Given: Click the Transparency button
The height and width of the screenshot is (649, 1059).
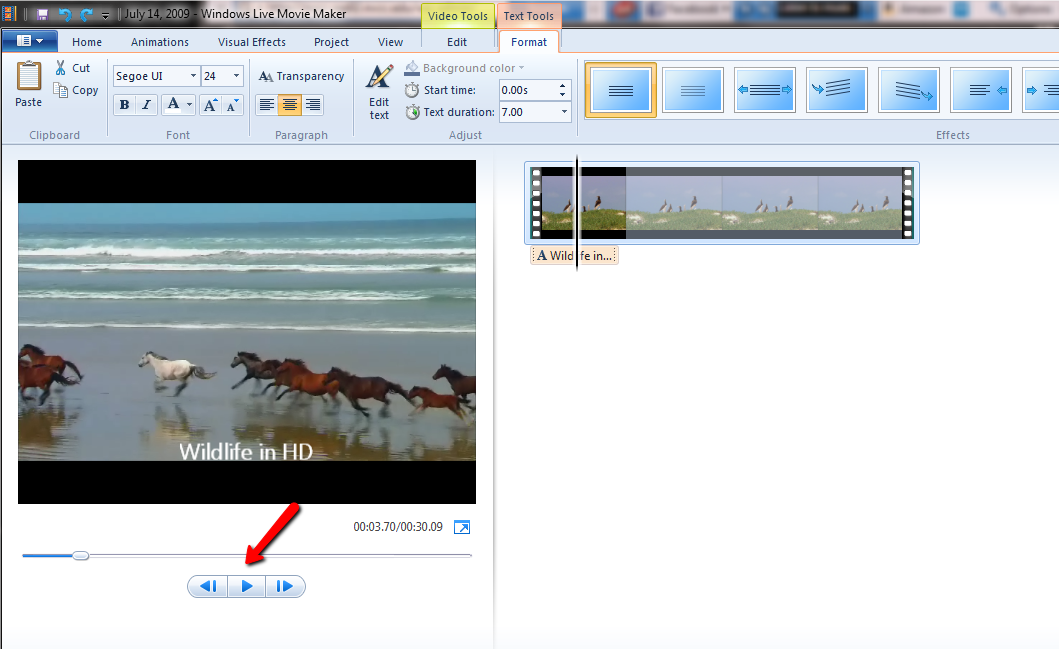Looking at the screenshot, I should click(x=301, y=76).
